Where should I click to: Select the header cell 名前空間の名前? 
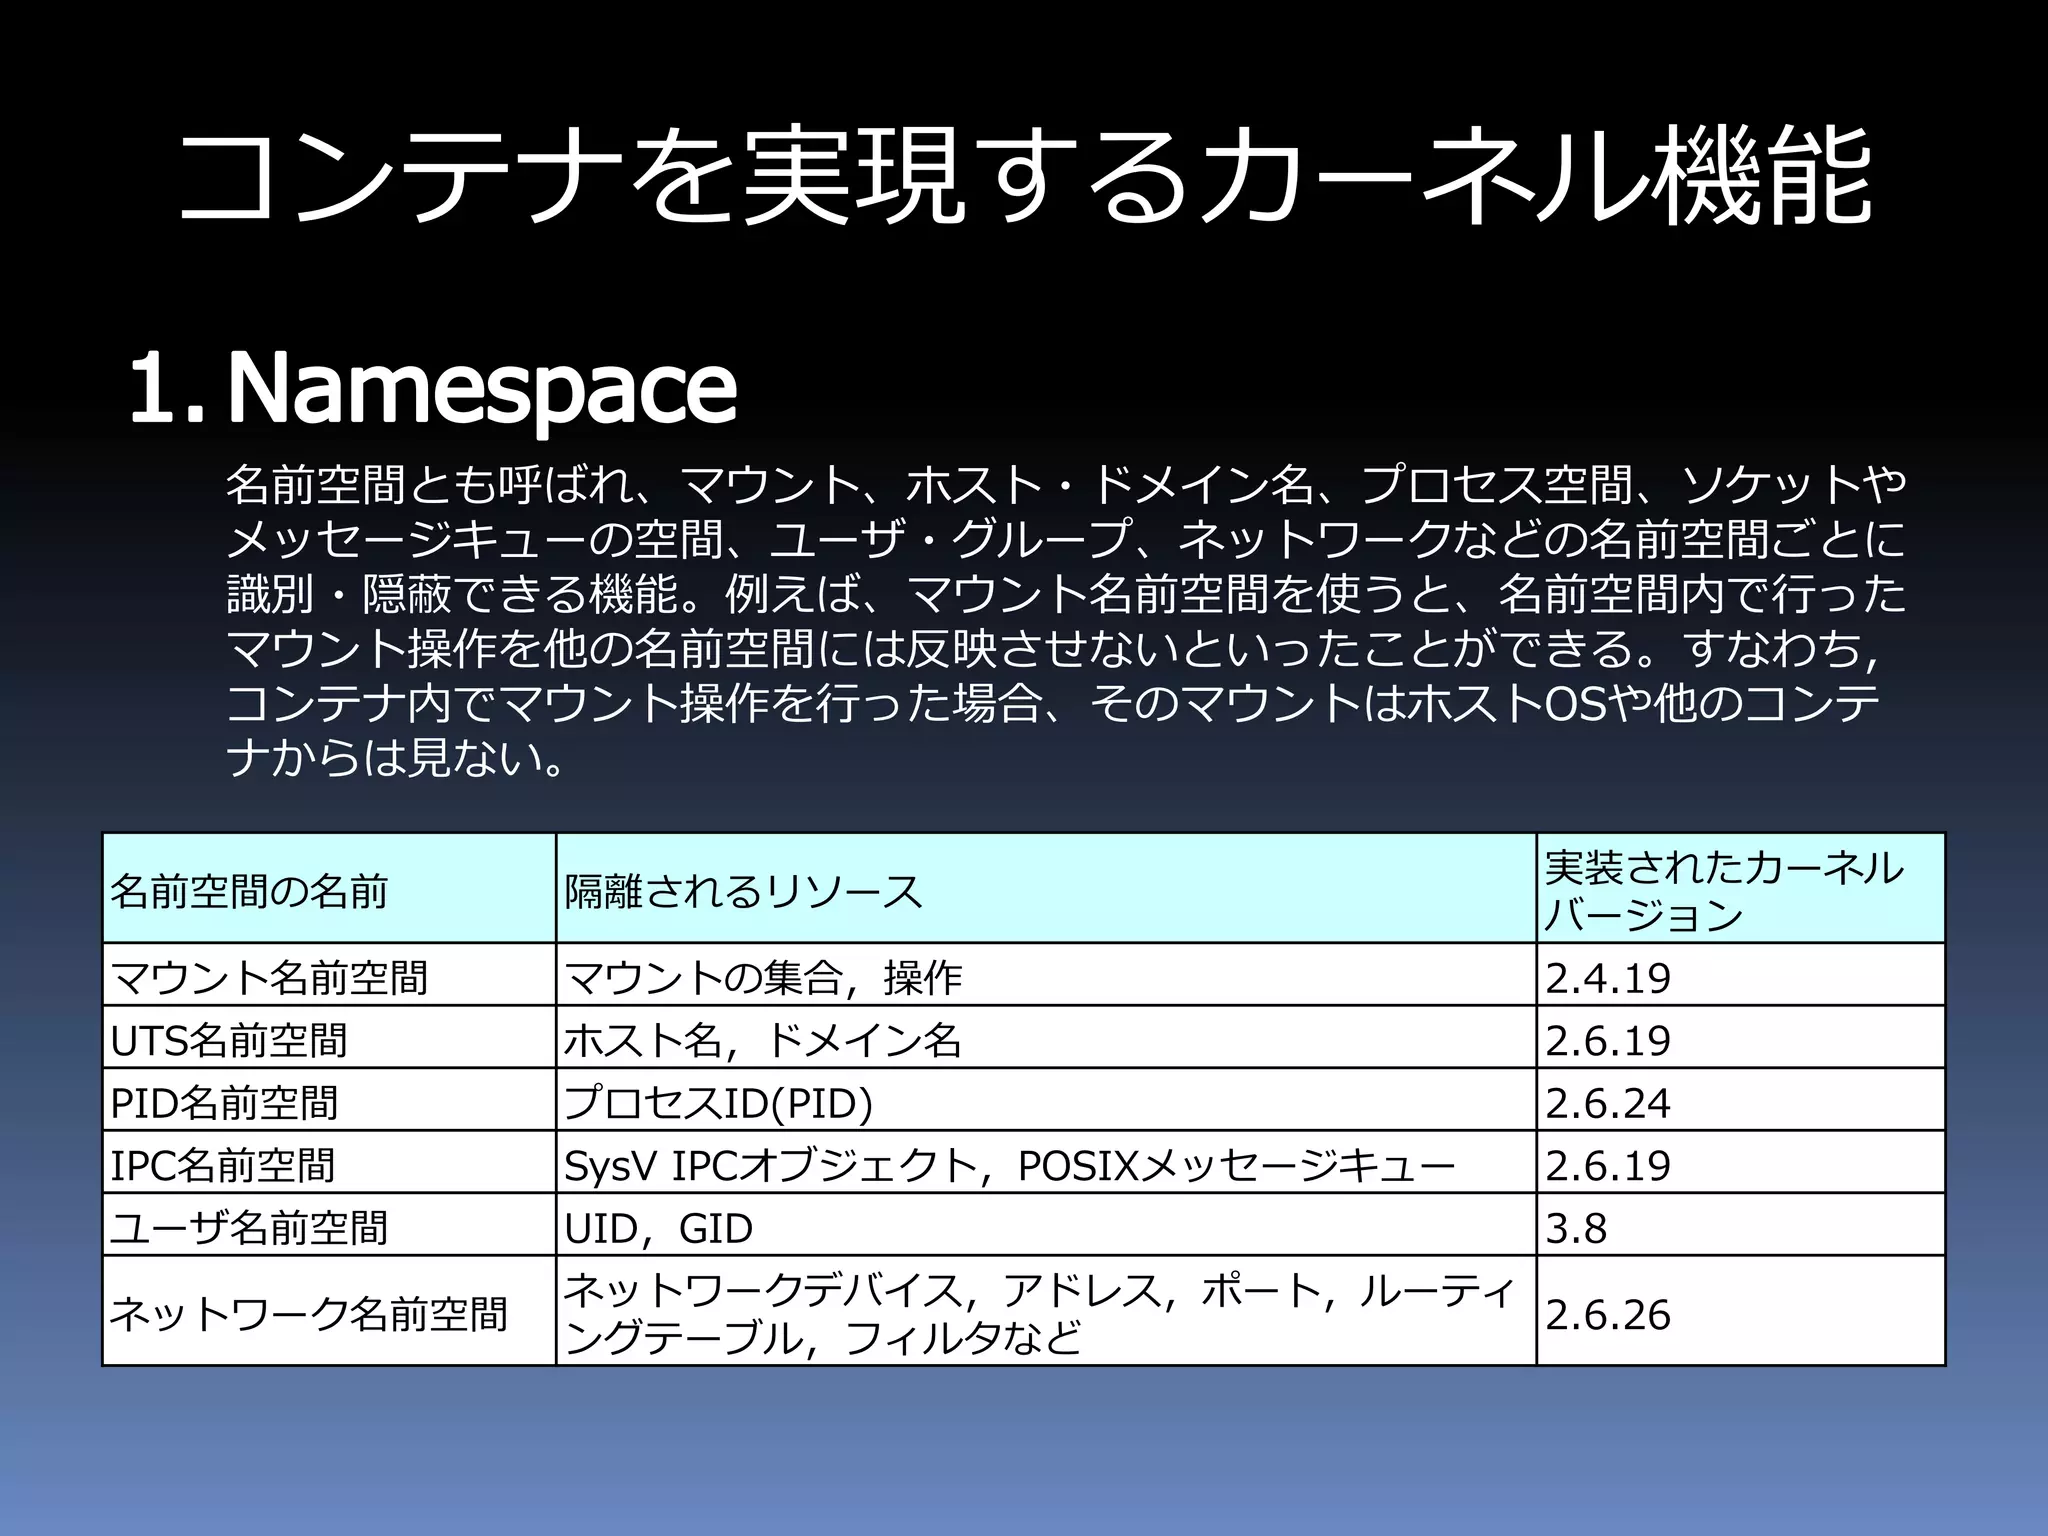(248, 890)
